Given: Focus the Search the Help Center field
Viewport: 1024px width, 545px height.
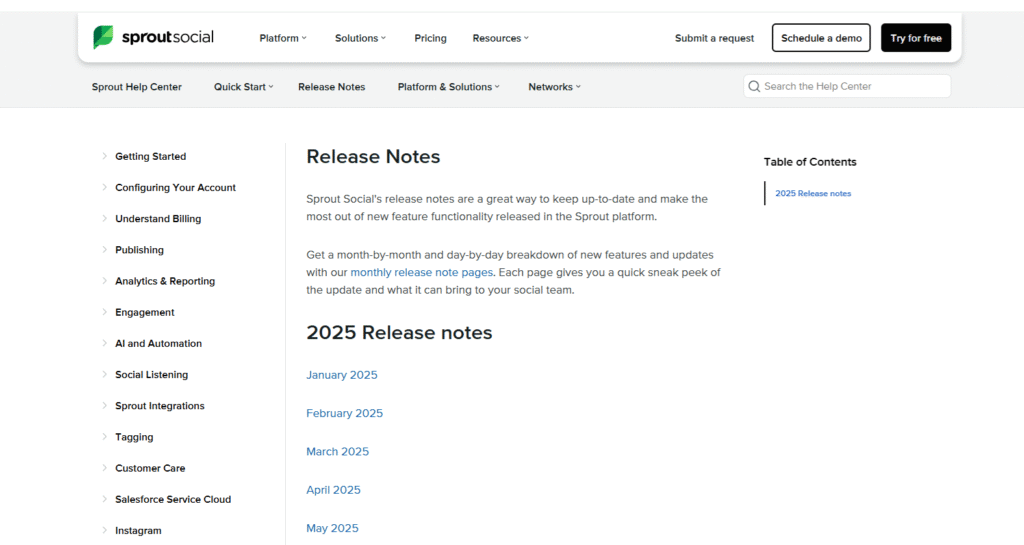Looking at the screenshot, I should [847, 86].
